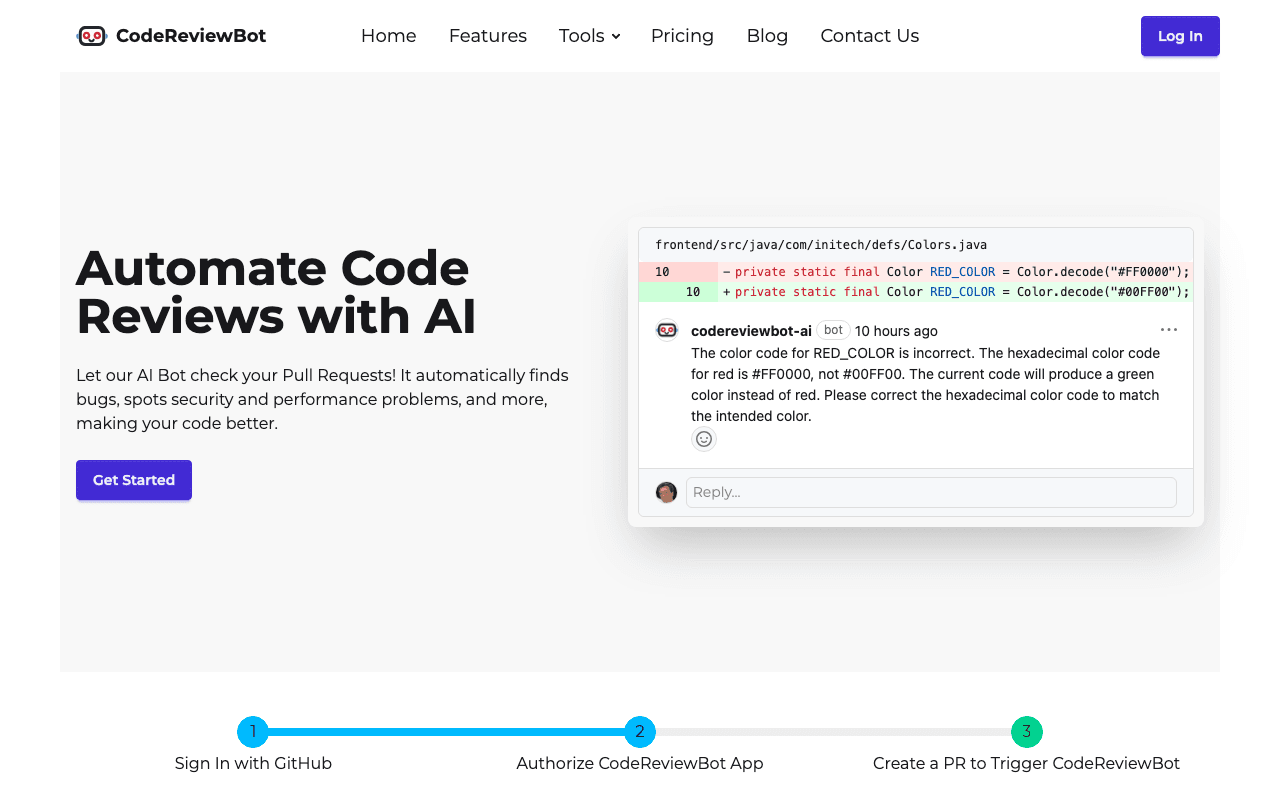Click the 'bot' badge label
This screenshot has width=1280, height=800.
833,330
